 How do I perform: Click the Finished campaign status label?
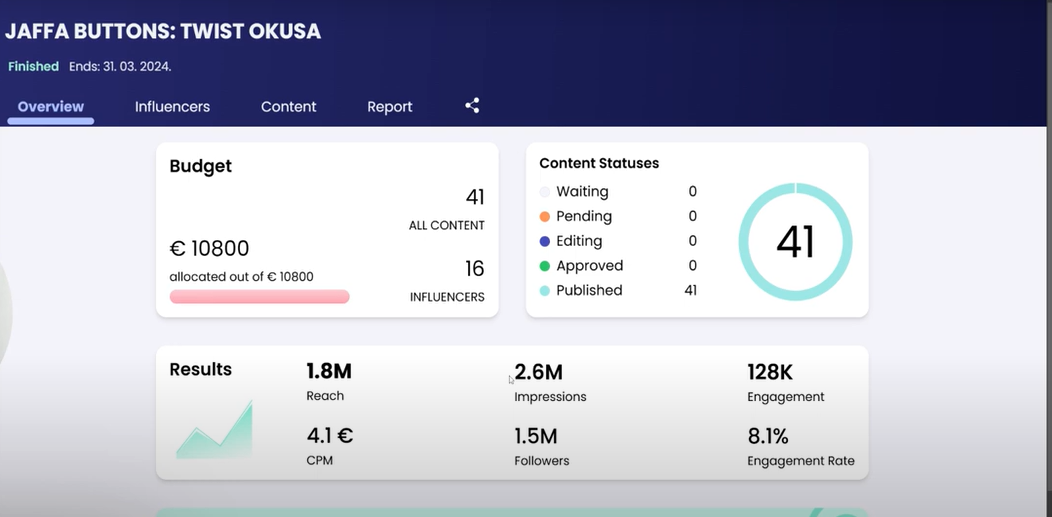point(34,66)
